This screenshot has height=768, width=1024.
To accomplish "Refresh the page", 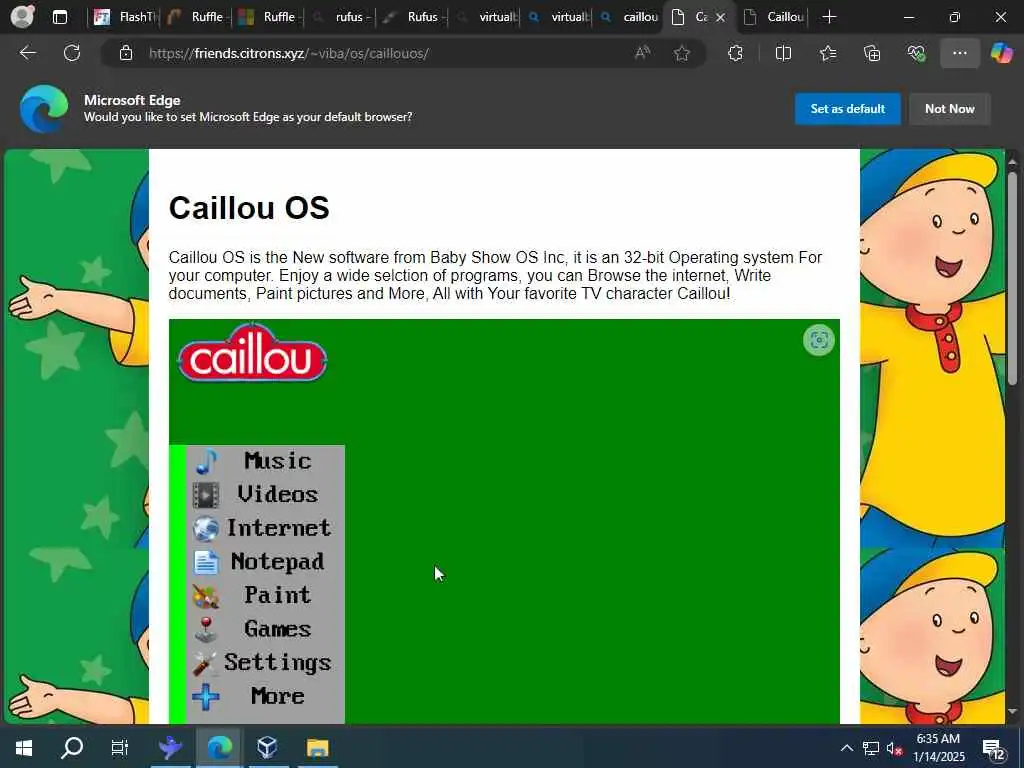I will point(72,53).
